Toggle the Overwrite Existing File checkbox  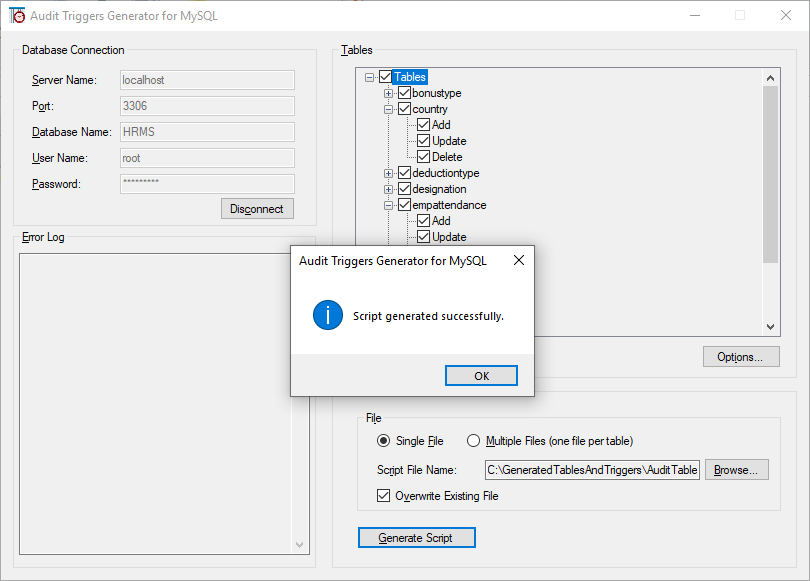[x=384, y=495]
